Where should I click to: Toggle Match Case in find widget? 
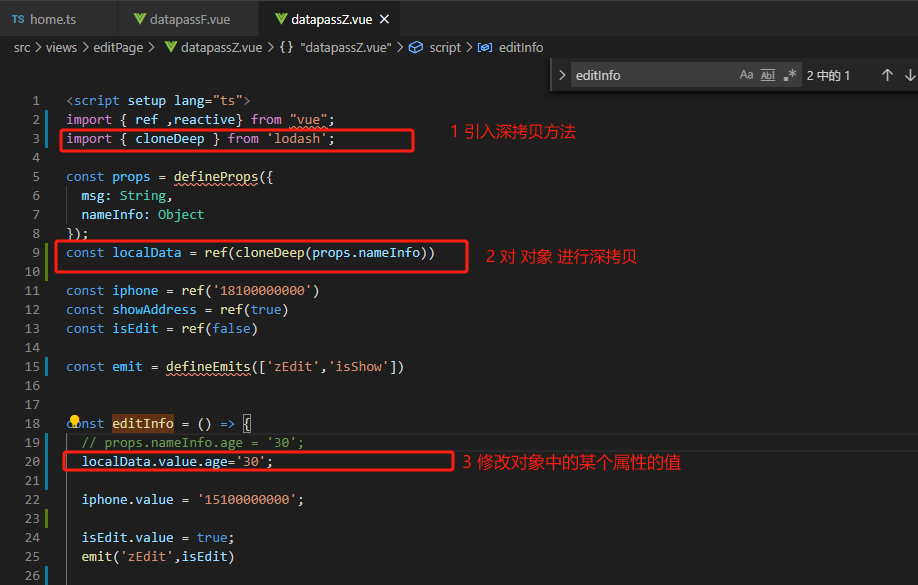pyautogui.click(x=746, y=75)
